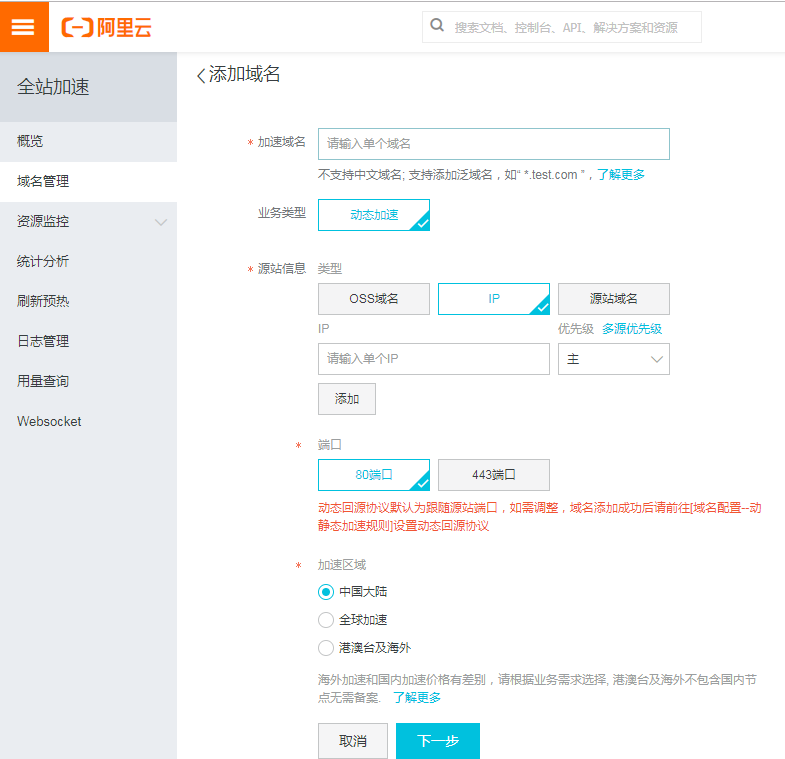785x759 pixels.
Task: Choose the 443端口 port option
Action: coord(493,475)
